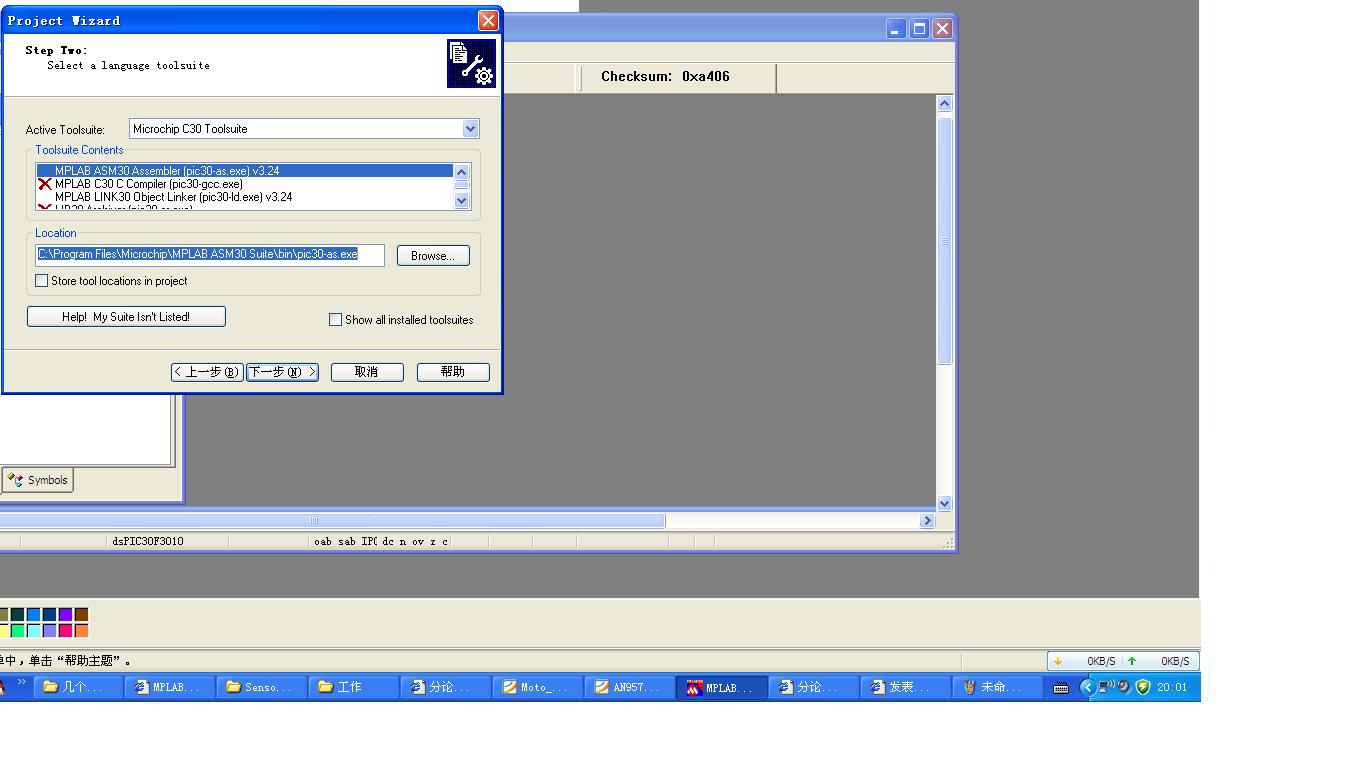Click the volume speaker tray icon
The width and height of the screenshot is (1366, 768).
point(1125,687)
